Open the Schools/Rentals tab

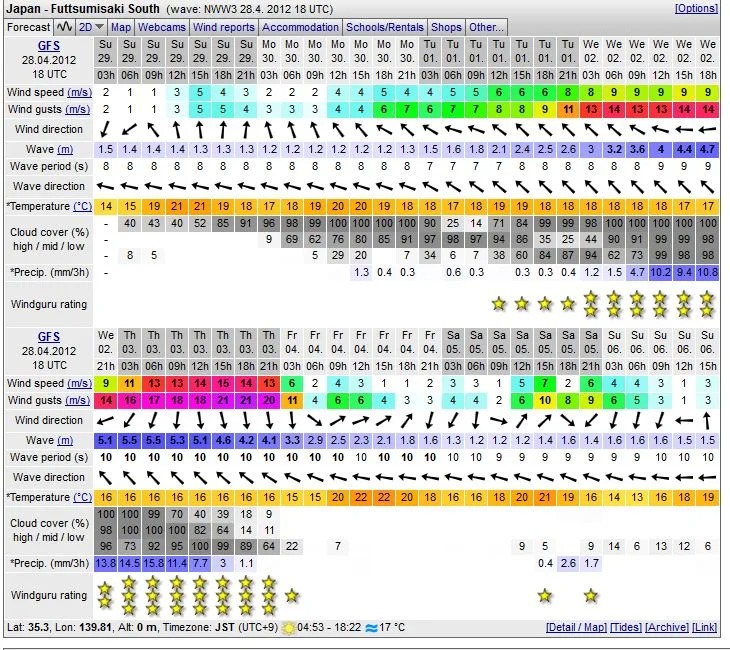[x=385, y=27]
